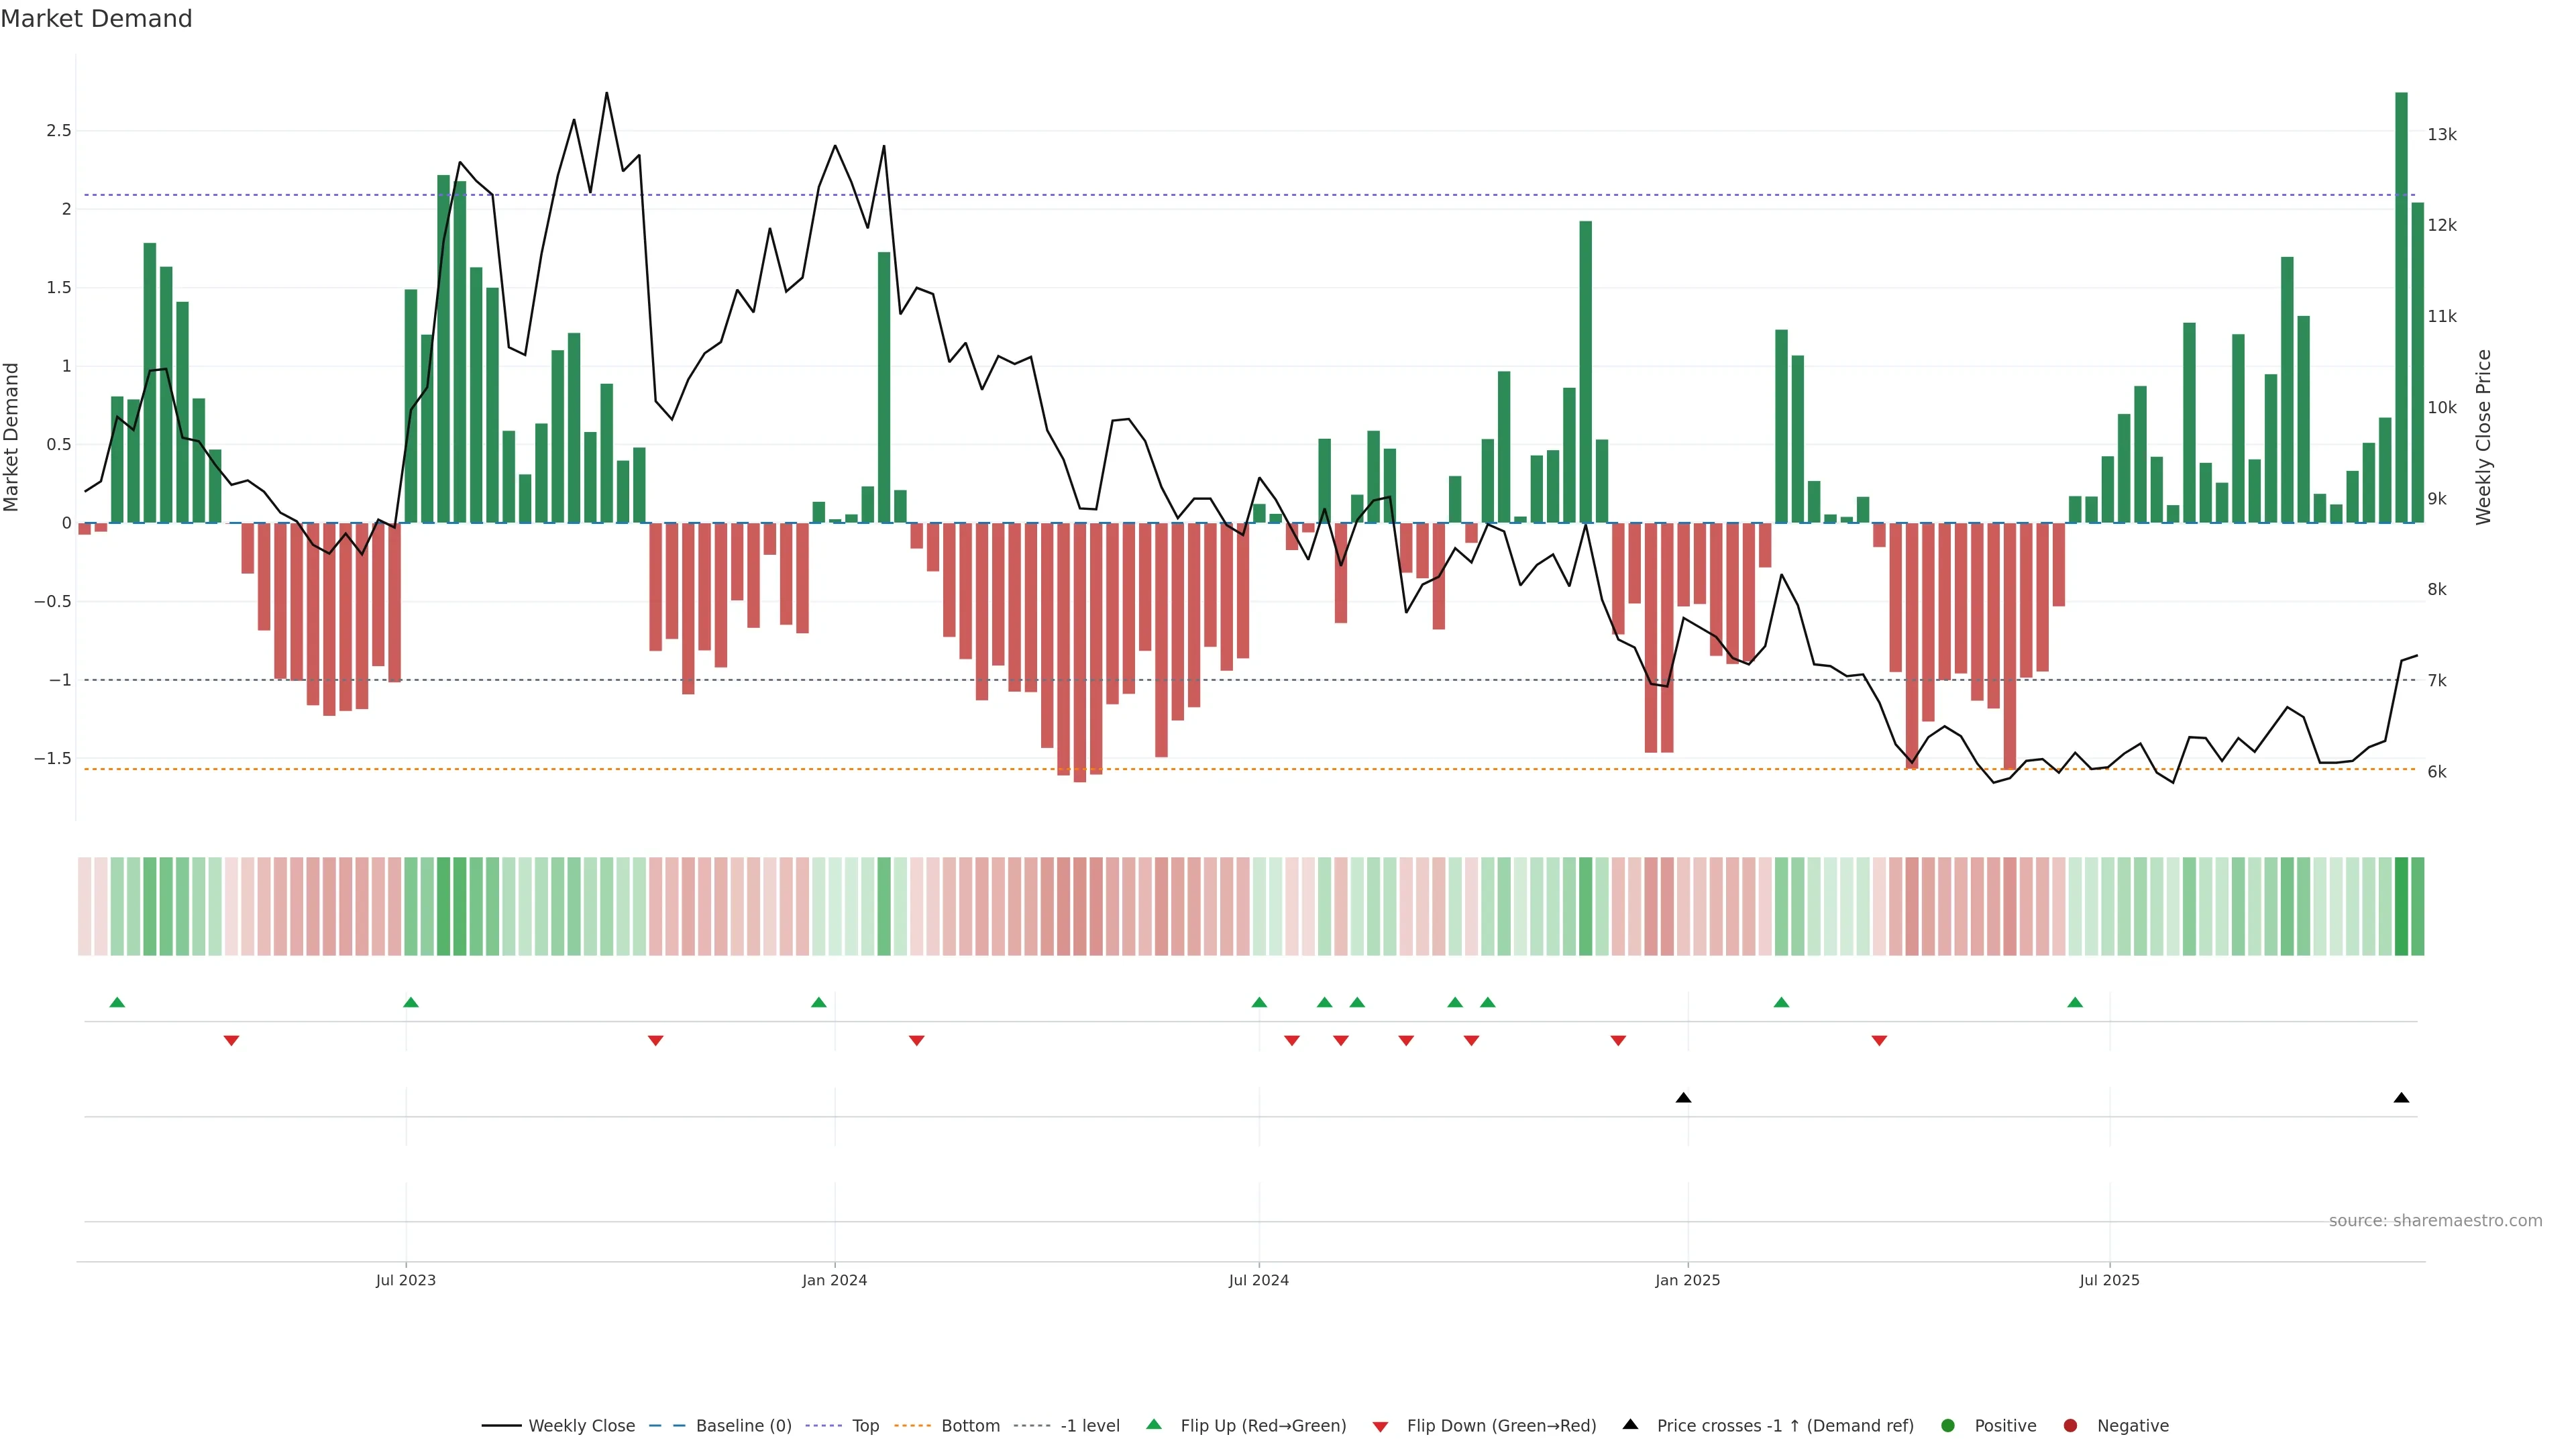2576x1449 pixels.
Task: Click the Jan 2024 axis label
Action: click(834, 1280)
